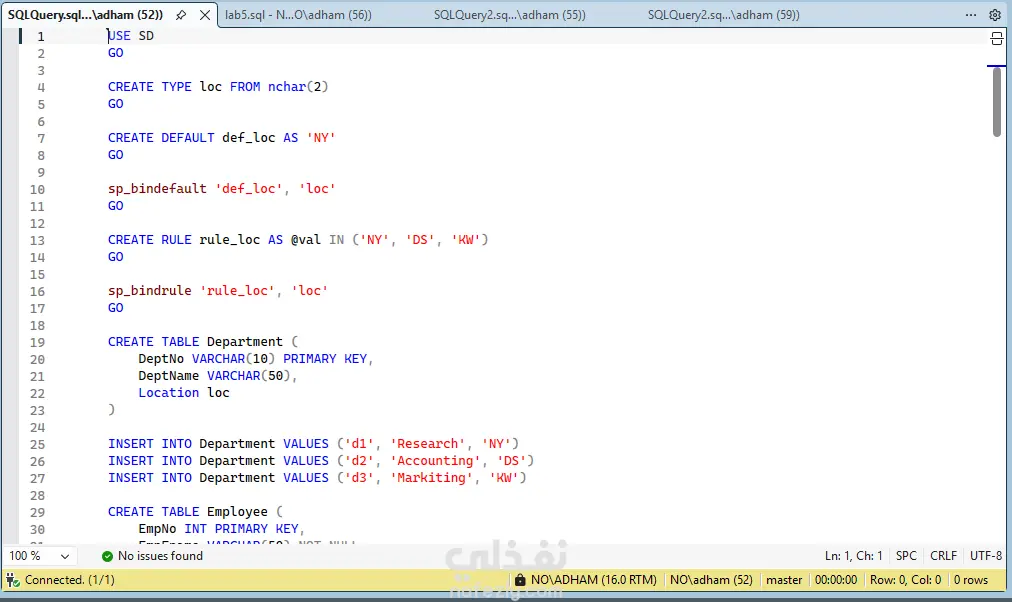1012x602 pixels.
Task: Open the tab overflow ellipsis menu
Action: pyautogui.click(x=971, y=15)
